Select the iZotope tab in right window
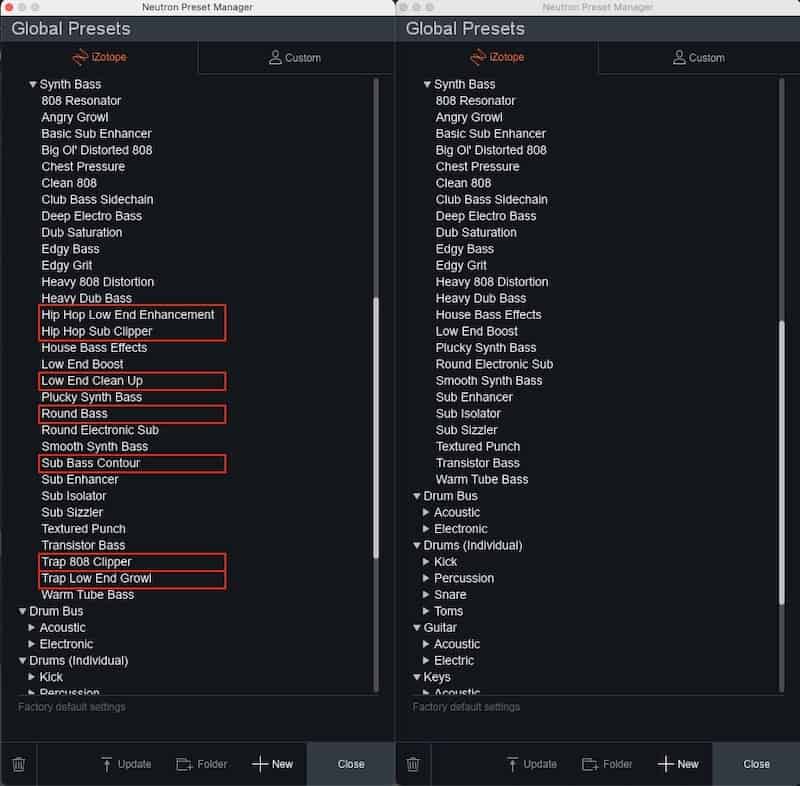Screen dimensions: 800x786 497,57
